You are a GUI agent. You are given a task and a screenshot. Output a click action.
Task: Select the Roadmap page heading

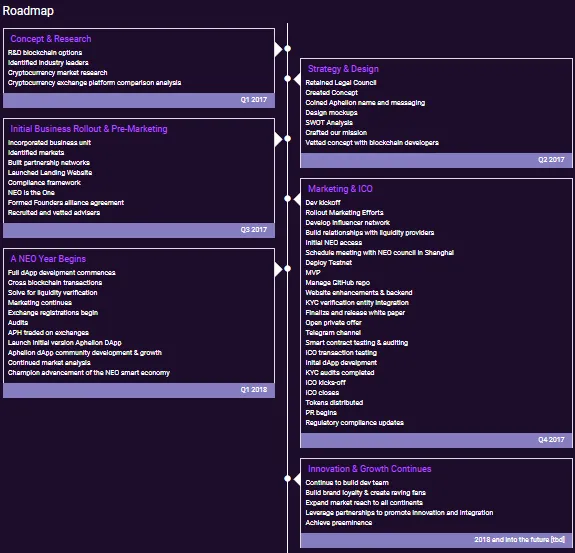[x=28, y=11]
